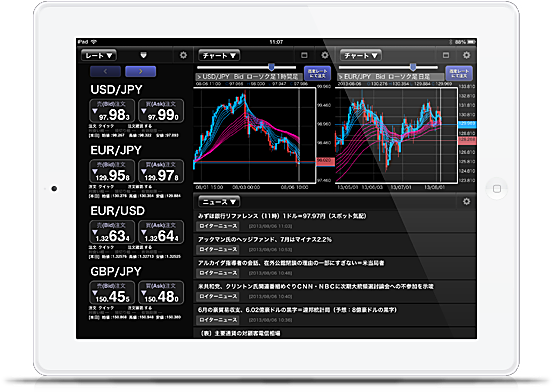Tap ロイターニュース tag dated 10:40
The image size is (555, 392).
click(x=218, y=296)
